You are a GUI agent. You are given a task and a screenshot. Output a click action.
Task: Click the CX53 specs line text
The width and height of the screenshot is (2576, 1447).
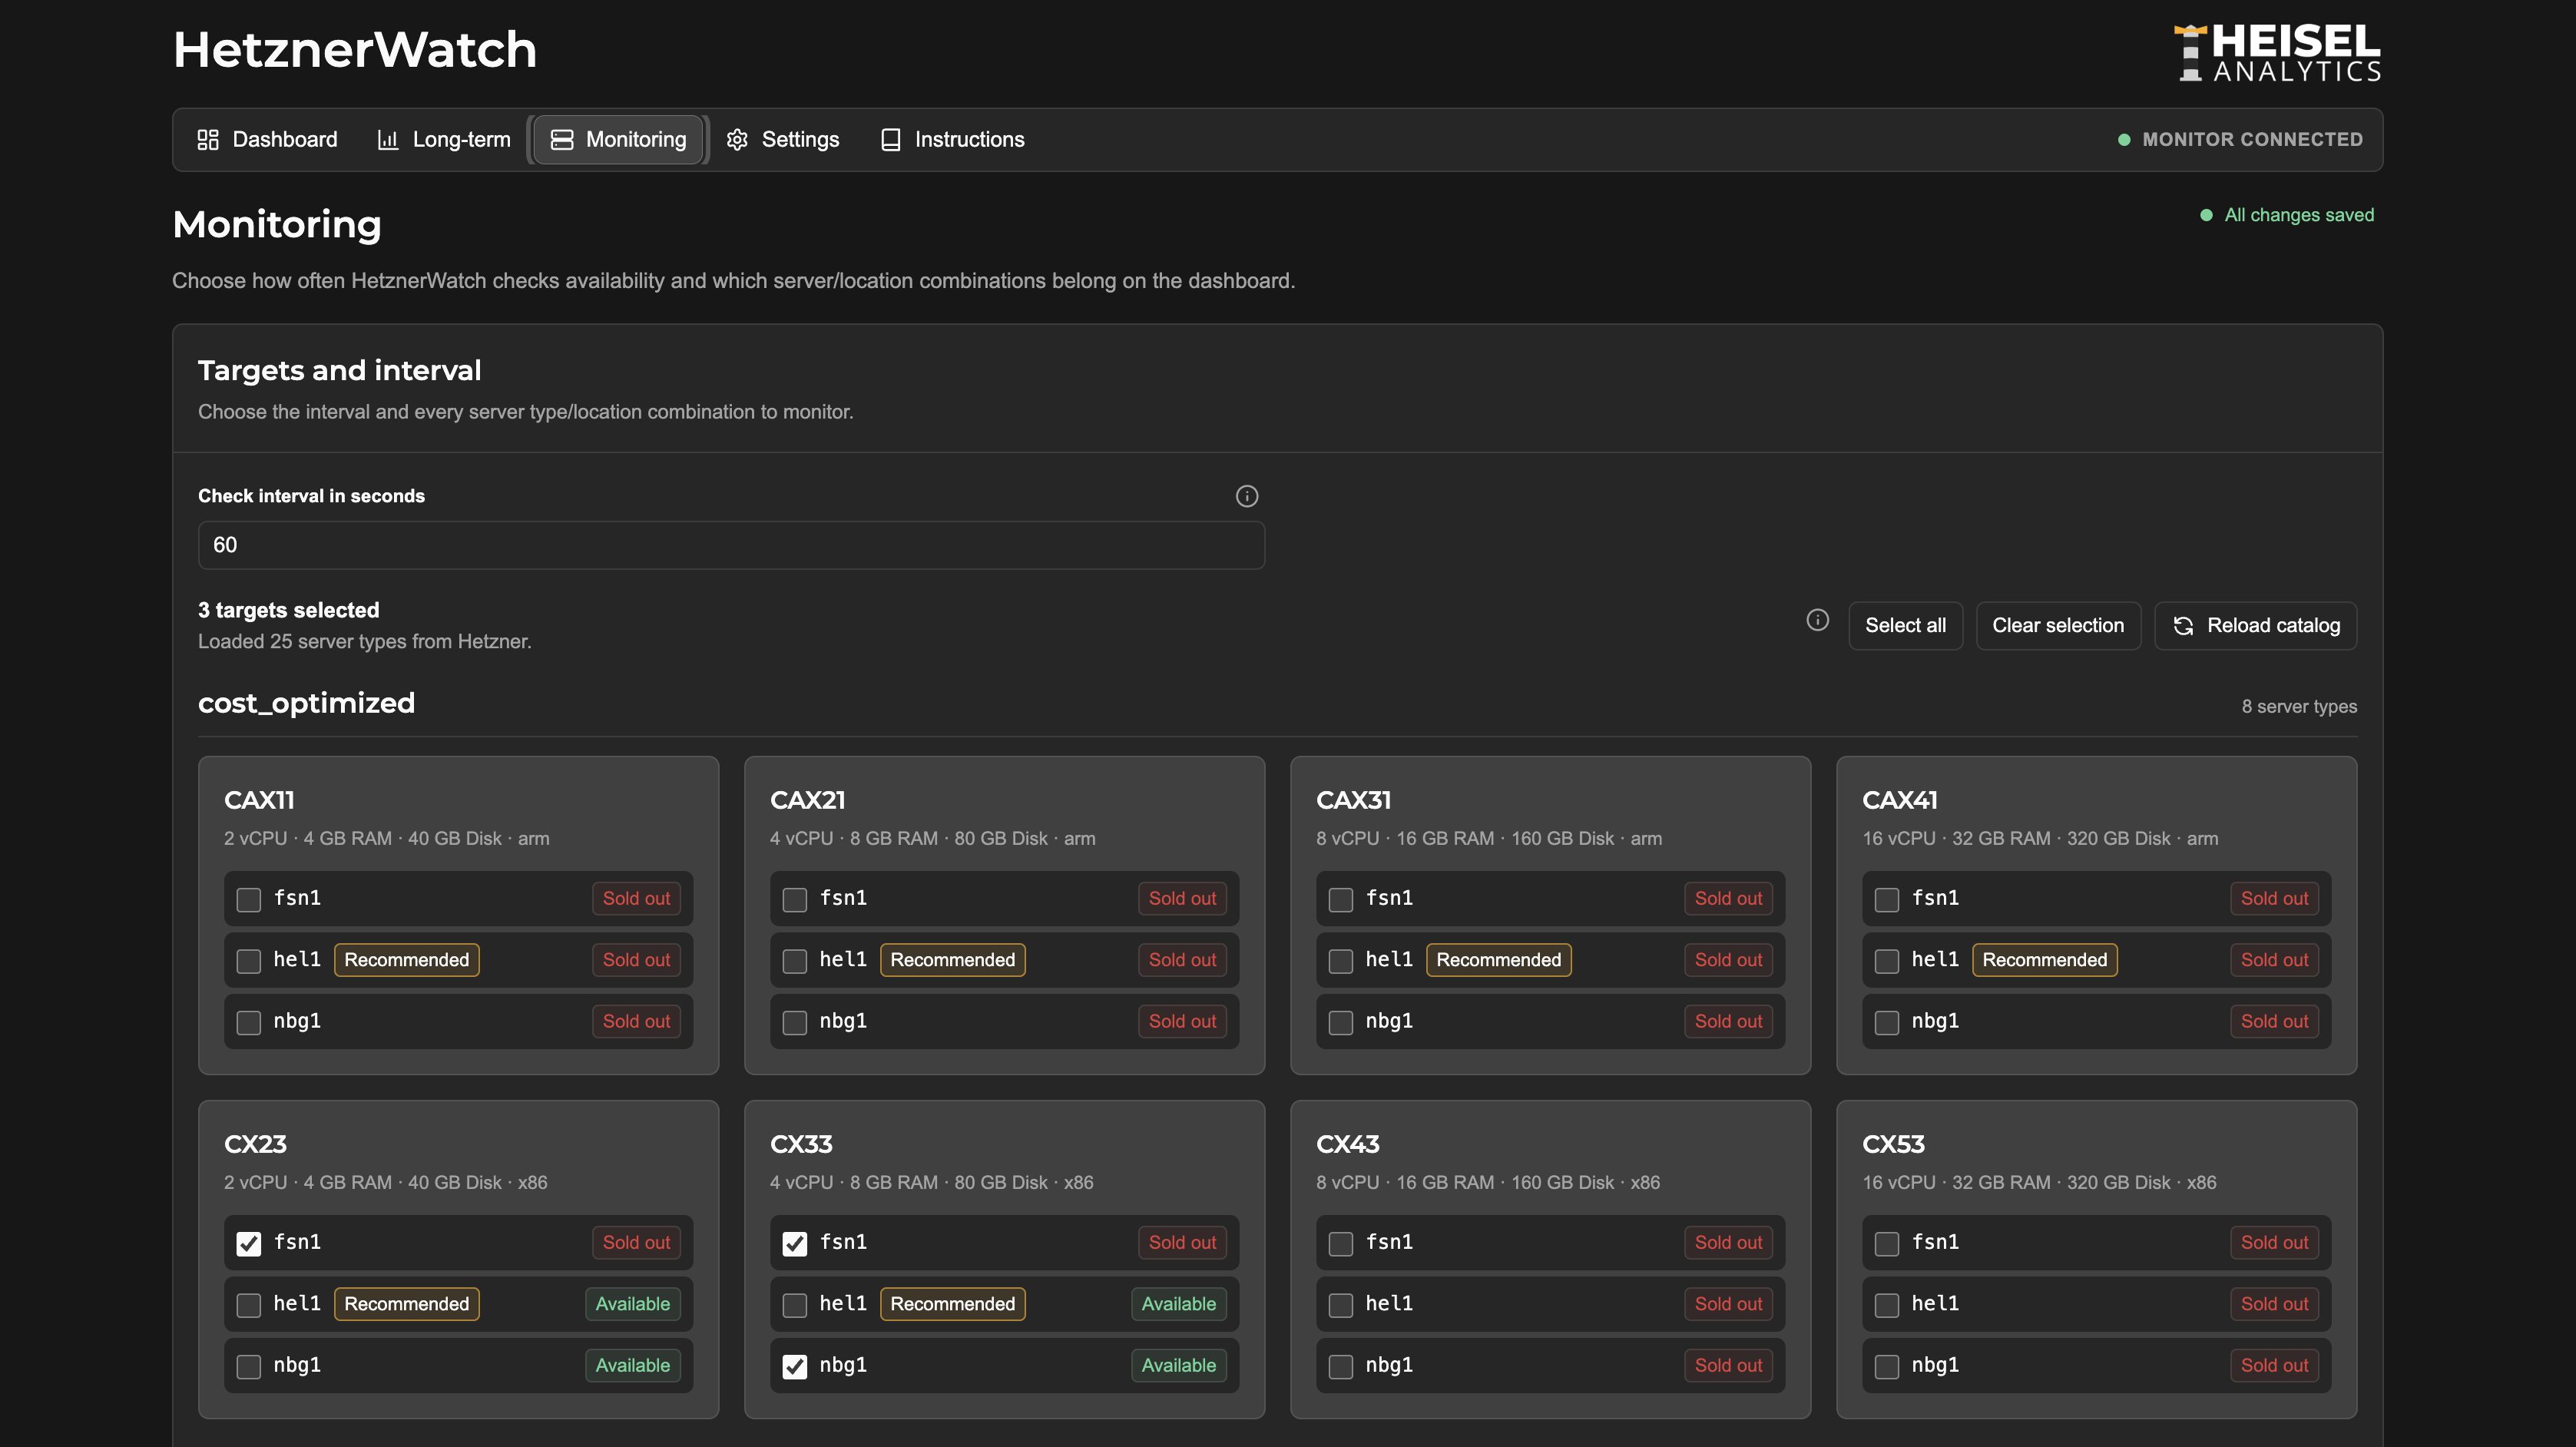(2039, 1183)
